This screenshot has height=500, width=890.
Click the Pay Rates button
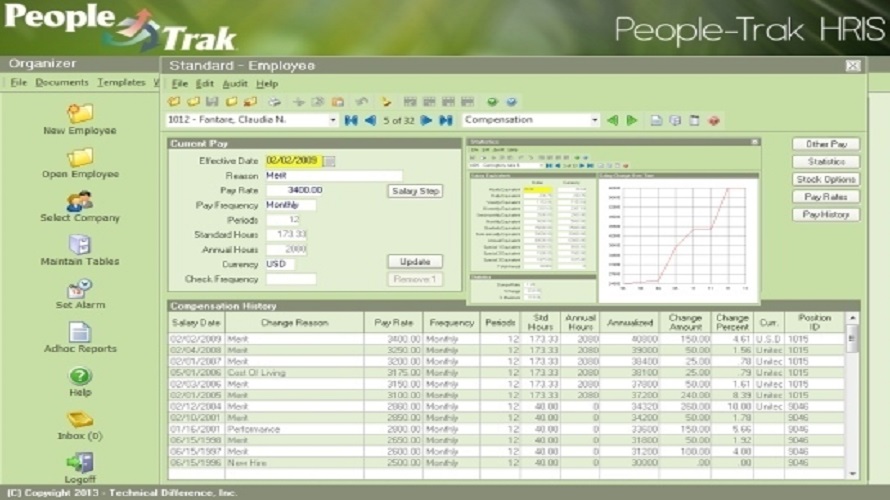tap(826, 197)
